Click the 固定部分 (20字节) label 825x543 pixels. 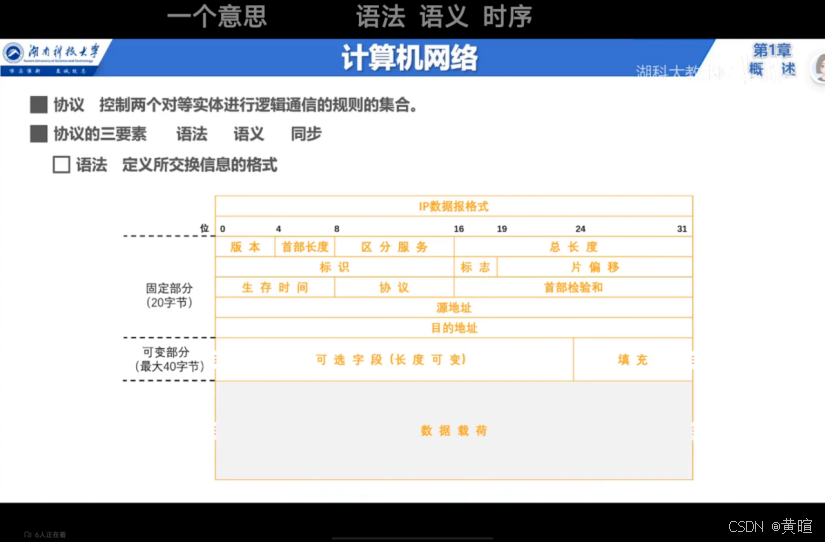point(169,295)
